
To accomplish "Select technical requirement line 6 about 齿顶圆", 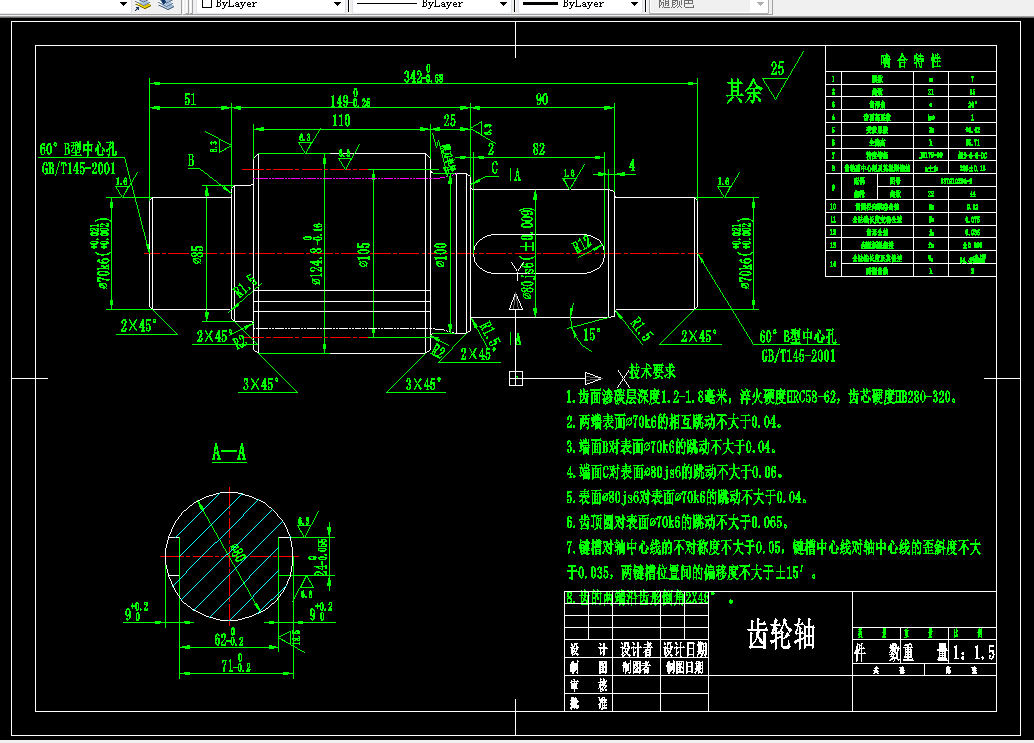I will click(677, 522).
